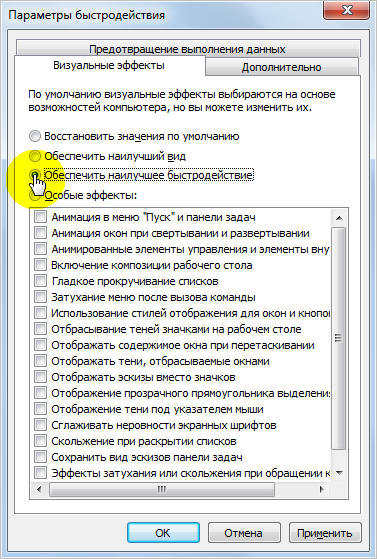This screenshot has height=559, width=377.
Task: Switch to the Дополнительно tab
Action: pos(282,67)
